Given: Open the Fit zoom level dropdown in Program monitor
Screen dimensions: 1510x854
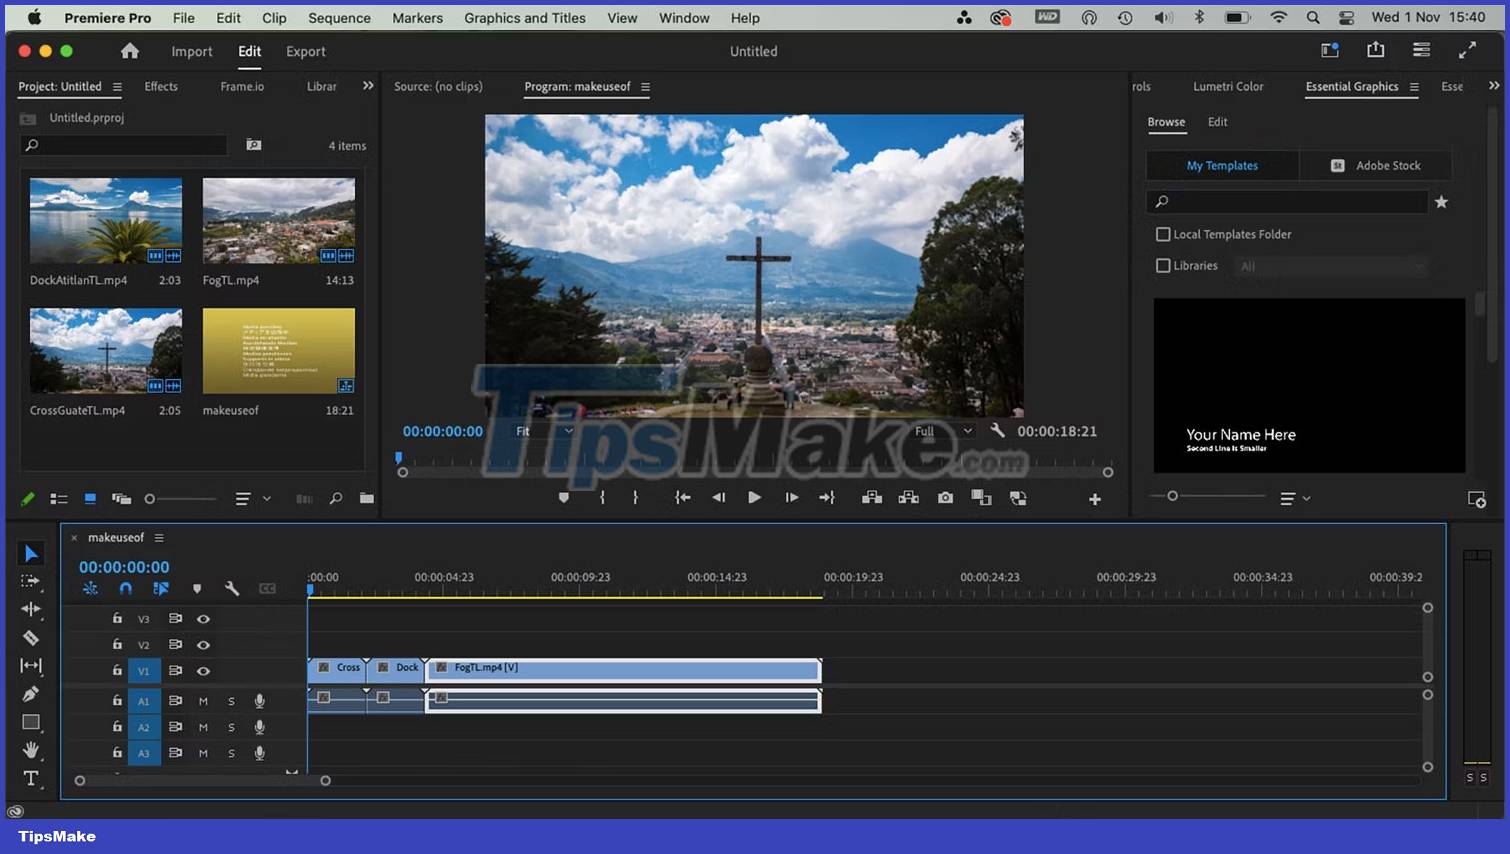Looking at the screenshot, I should pos(543,431).
